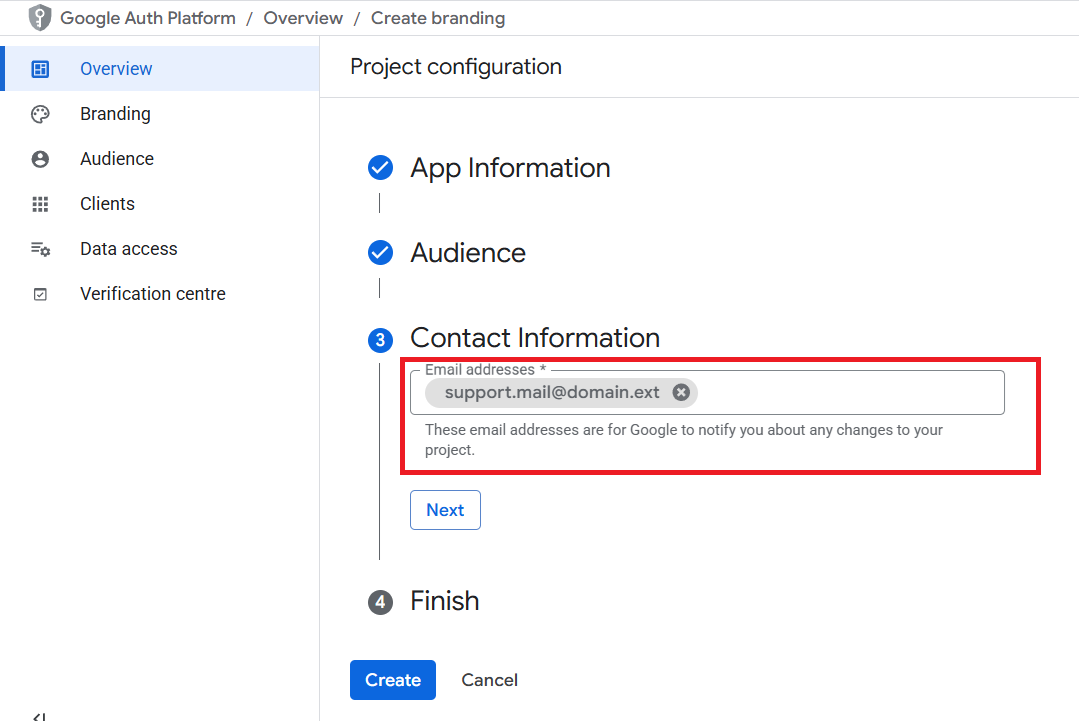The width and height of the screenshot is (1079, 721).
Task: Collapse the sidebar navigation menu
Action: [40, 716]
